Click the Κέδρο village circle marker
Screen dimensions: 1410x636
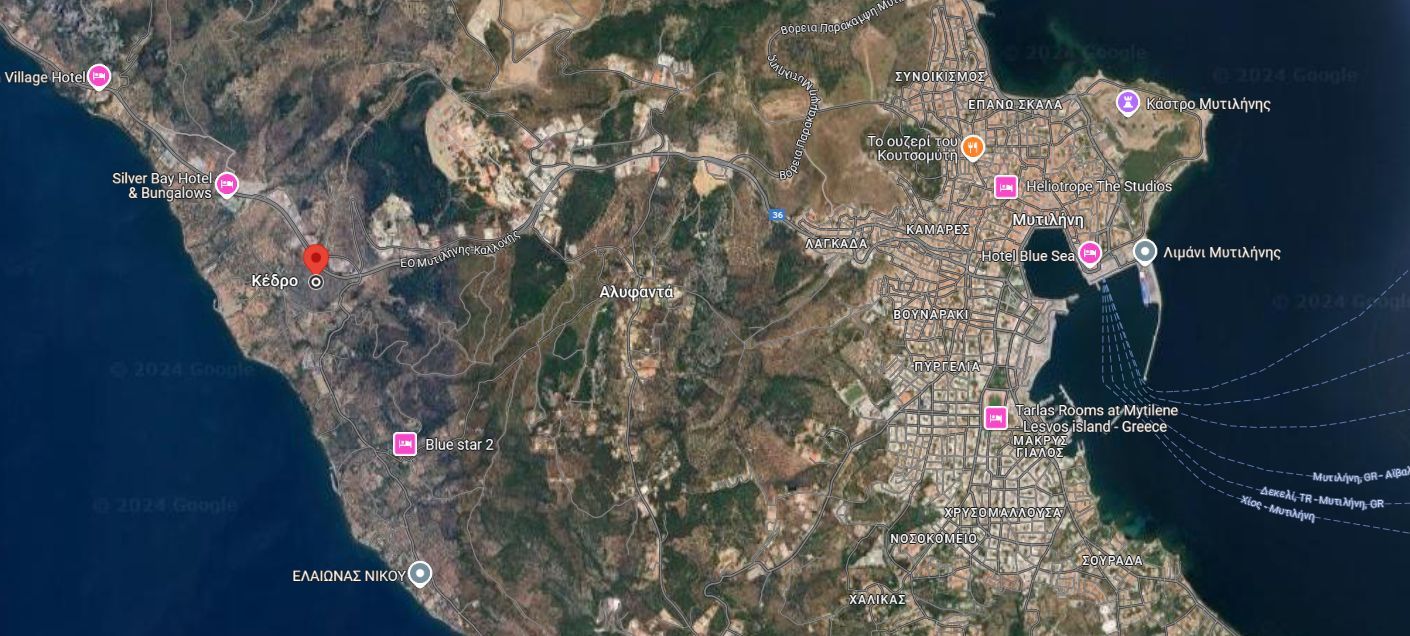316,282
